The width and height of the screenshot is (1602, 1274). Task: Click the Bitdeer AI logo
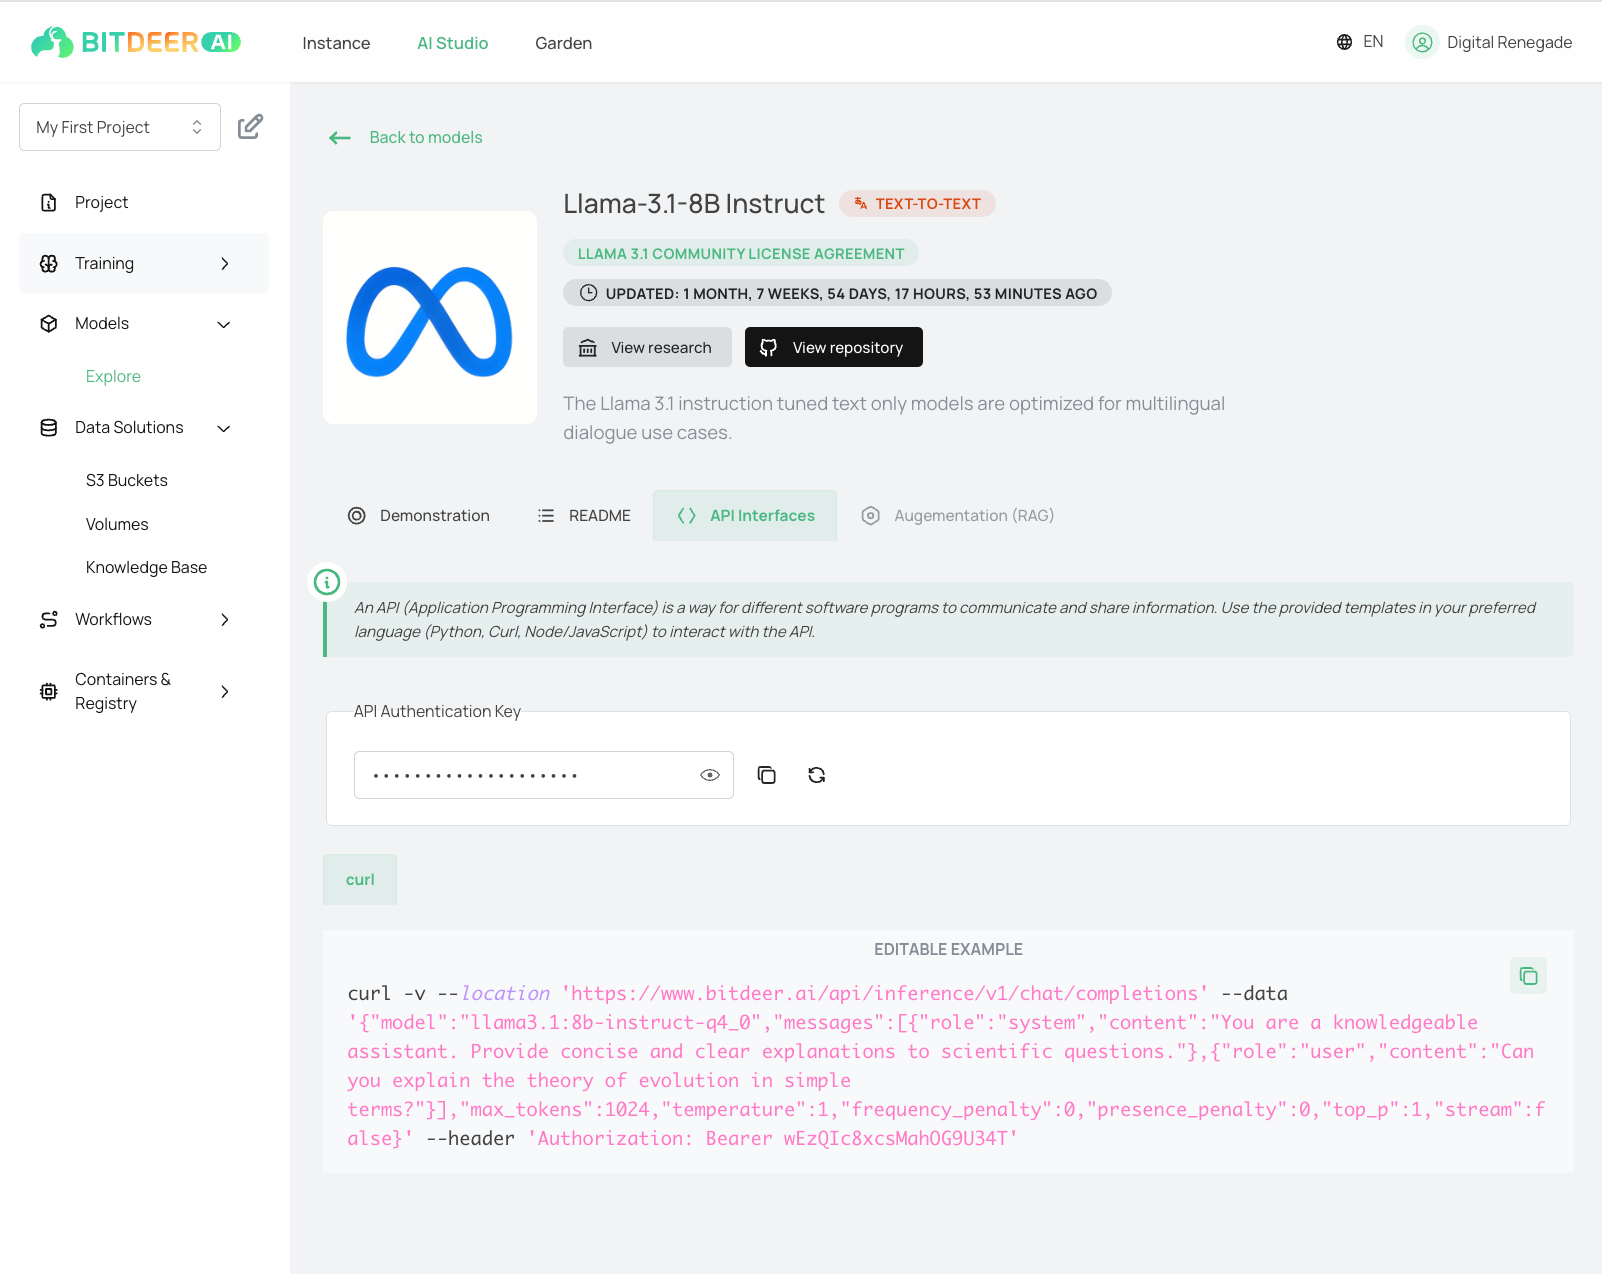pyautogui.click(x=136, y=42)
